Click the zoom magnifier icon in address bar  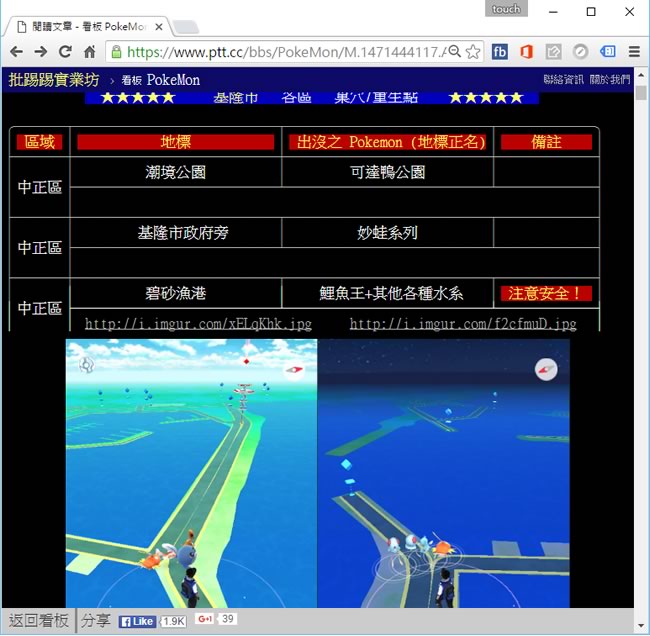[455, 51]
